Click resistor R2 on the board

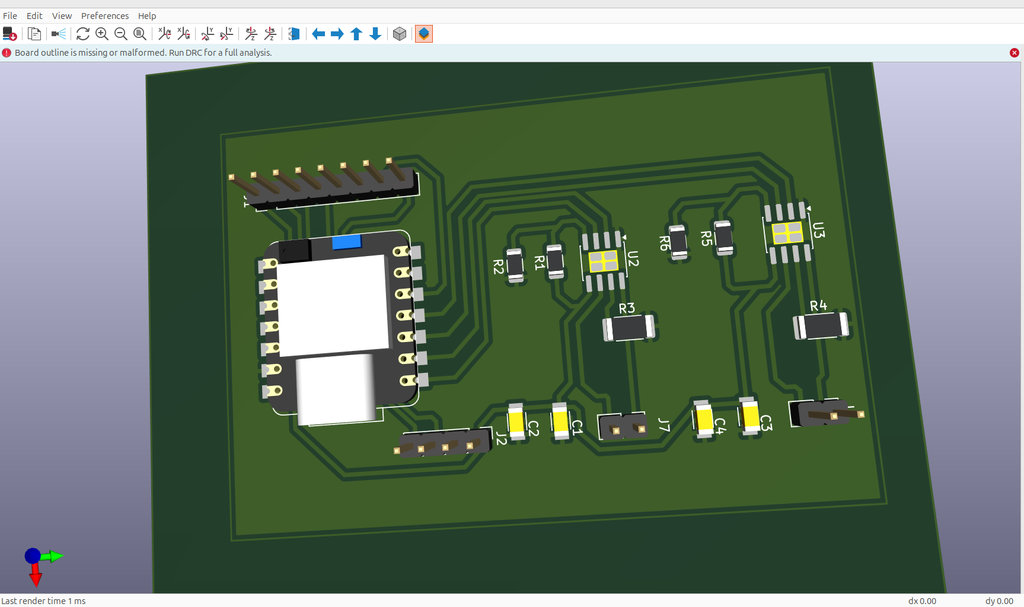point(515,266)
